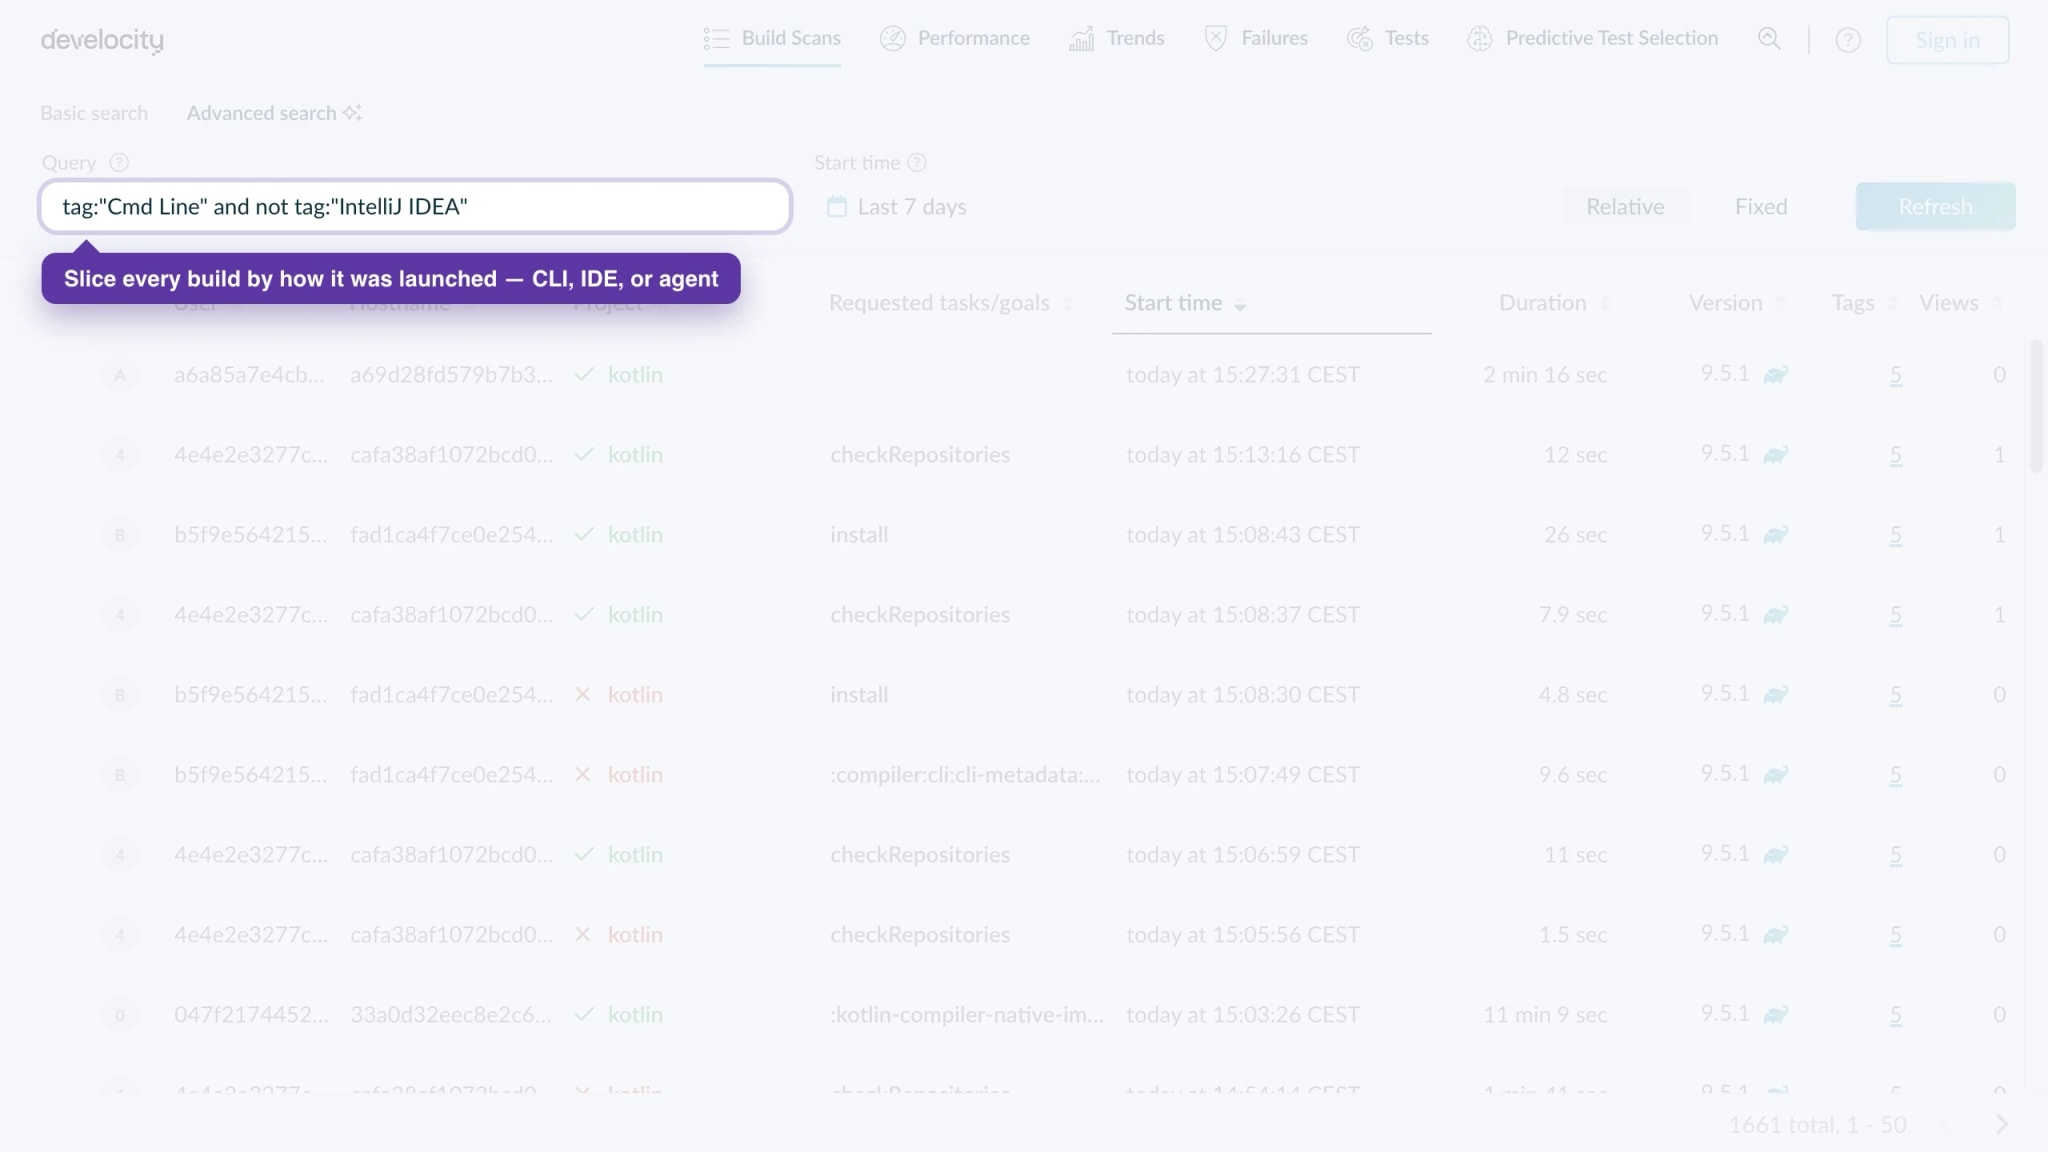The height and width of the screenshot is (1152, 2048).
Task: Select the Fixed time mode
Action: pyautogui.click(x=1760, y=207)
